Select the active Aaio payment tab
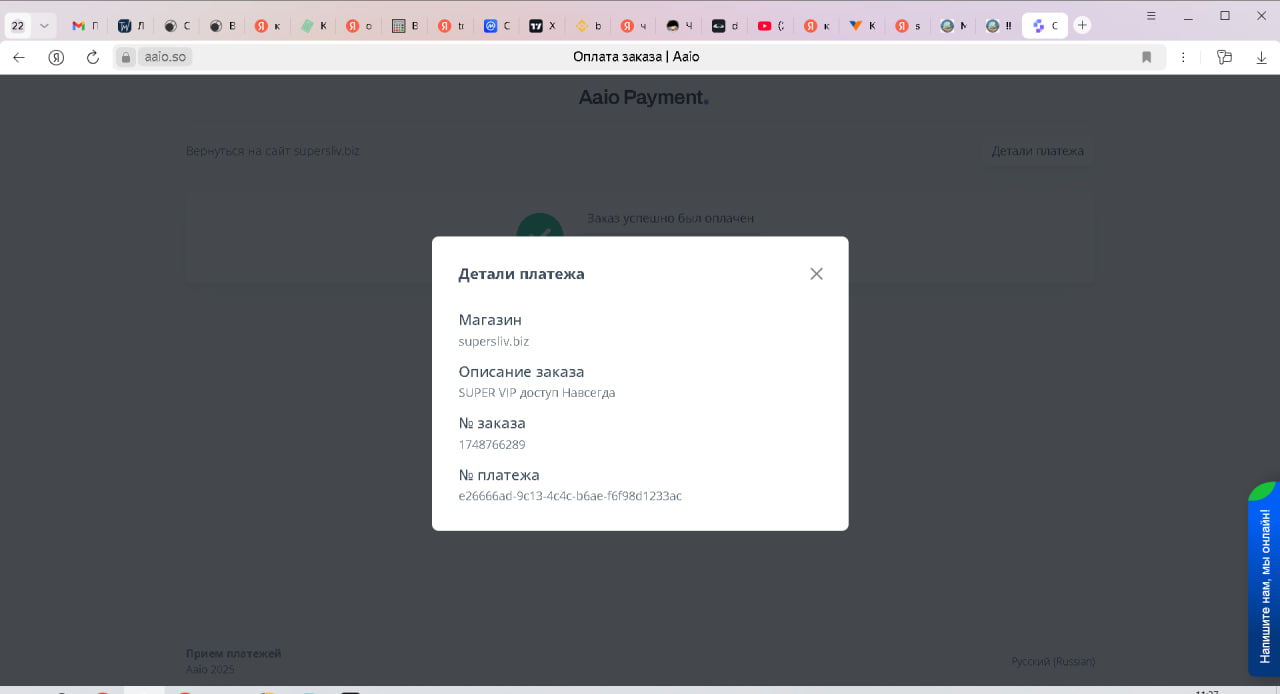Image resolution: width=1280 pixels, height=694 pixels. [x=1044, y=26]
